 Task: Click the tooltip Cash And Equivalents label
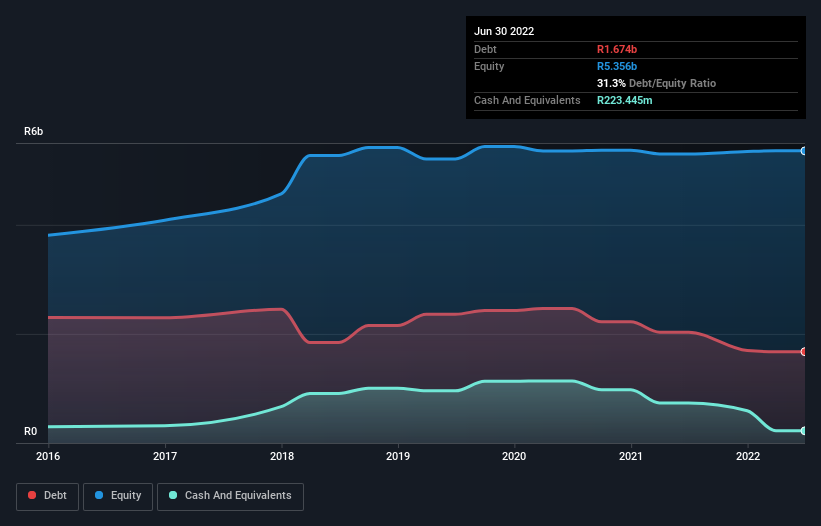[527, 100]
